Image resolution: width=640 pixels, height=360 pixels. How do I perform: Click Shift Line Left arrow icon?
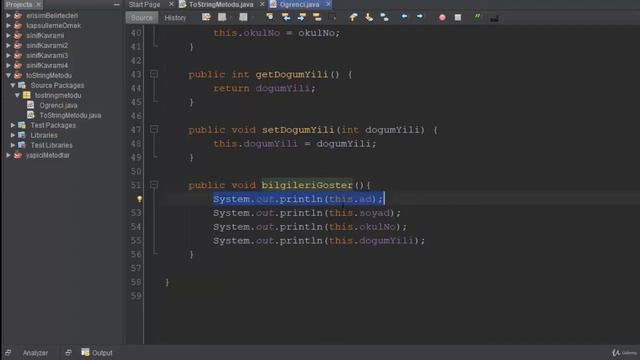(x=404, y=17)
